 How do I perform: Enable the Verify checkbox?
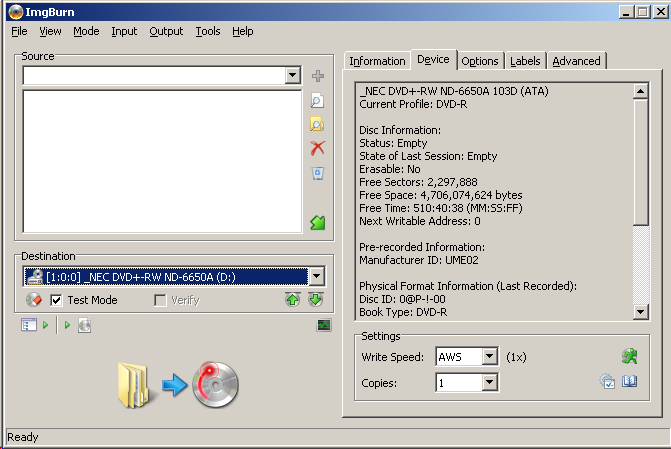[160, 300]
